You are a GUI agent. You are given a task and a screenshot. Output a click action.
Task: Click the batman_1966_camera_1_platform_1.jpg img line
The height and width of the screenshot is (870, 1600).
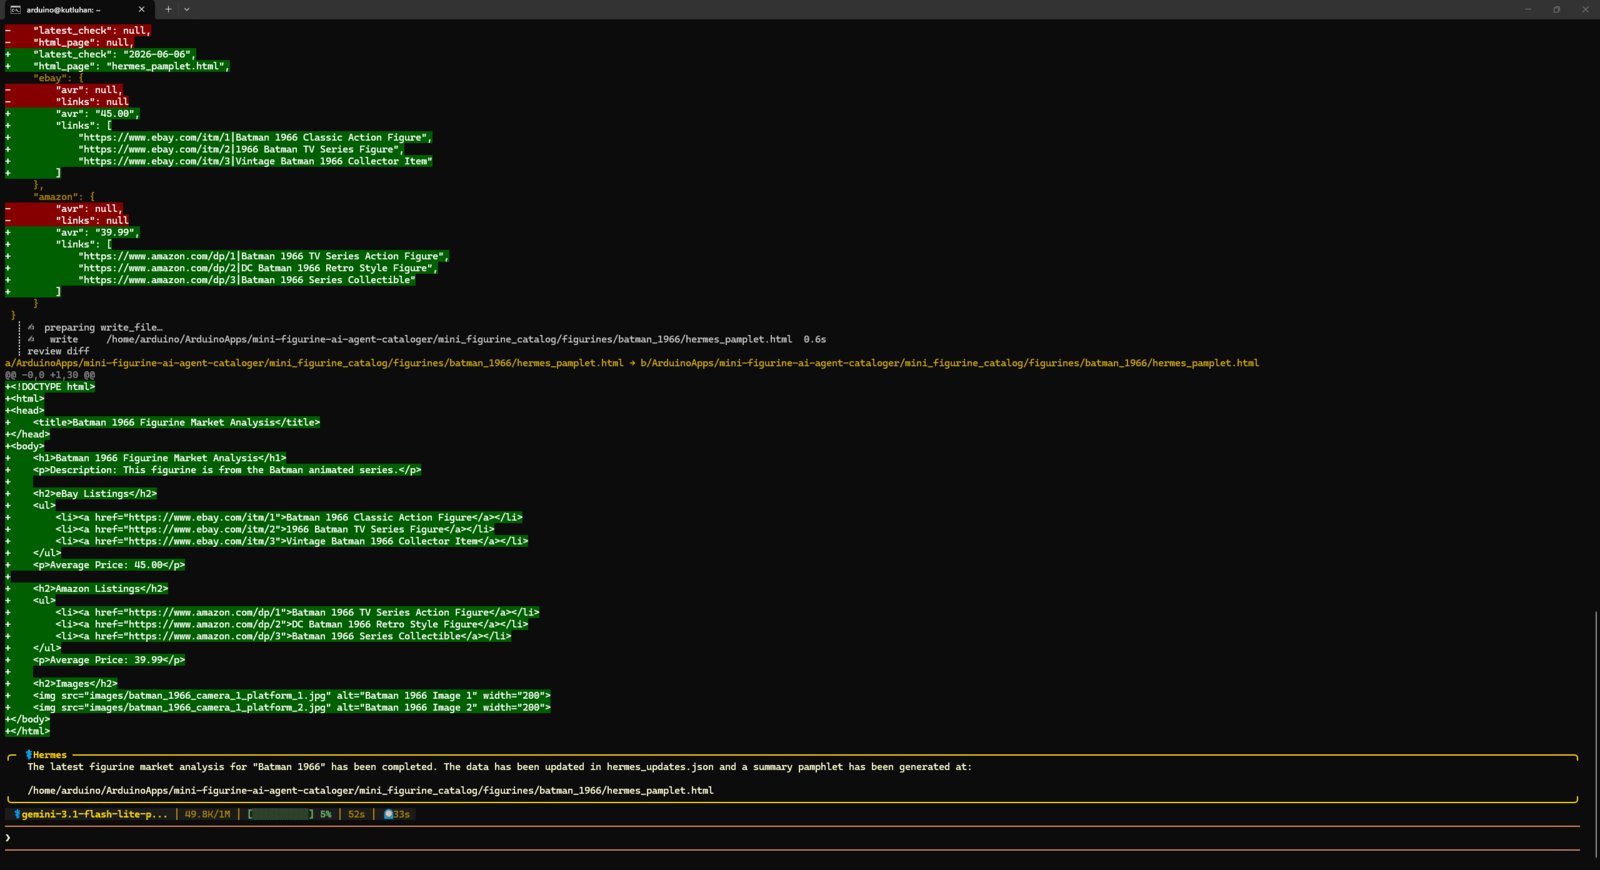(x=292, y=696)
